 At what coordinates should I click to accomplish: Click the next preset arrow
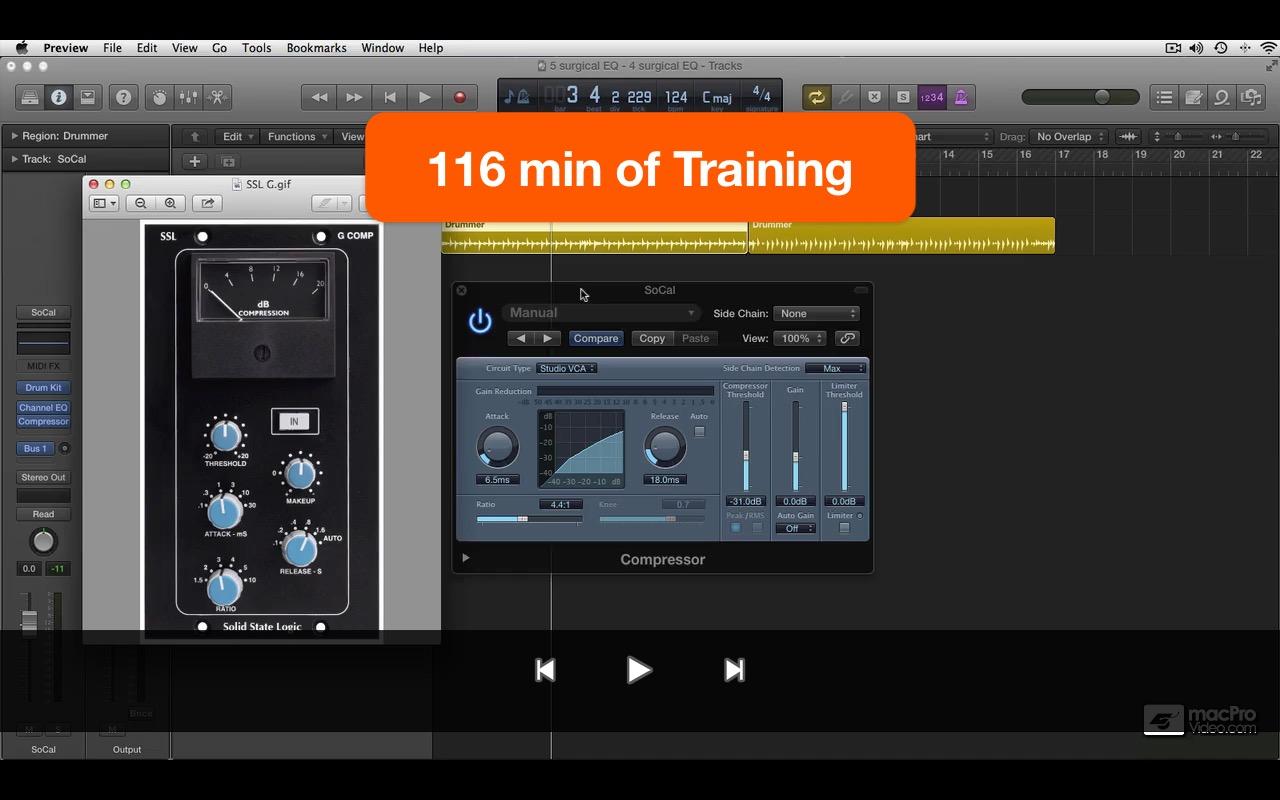[547, 338]
